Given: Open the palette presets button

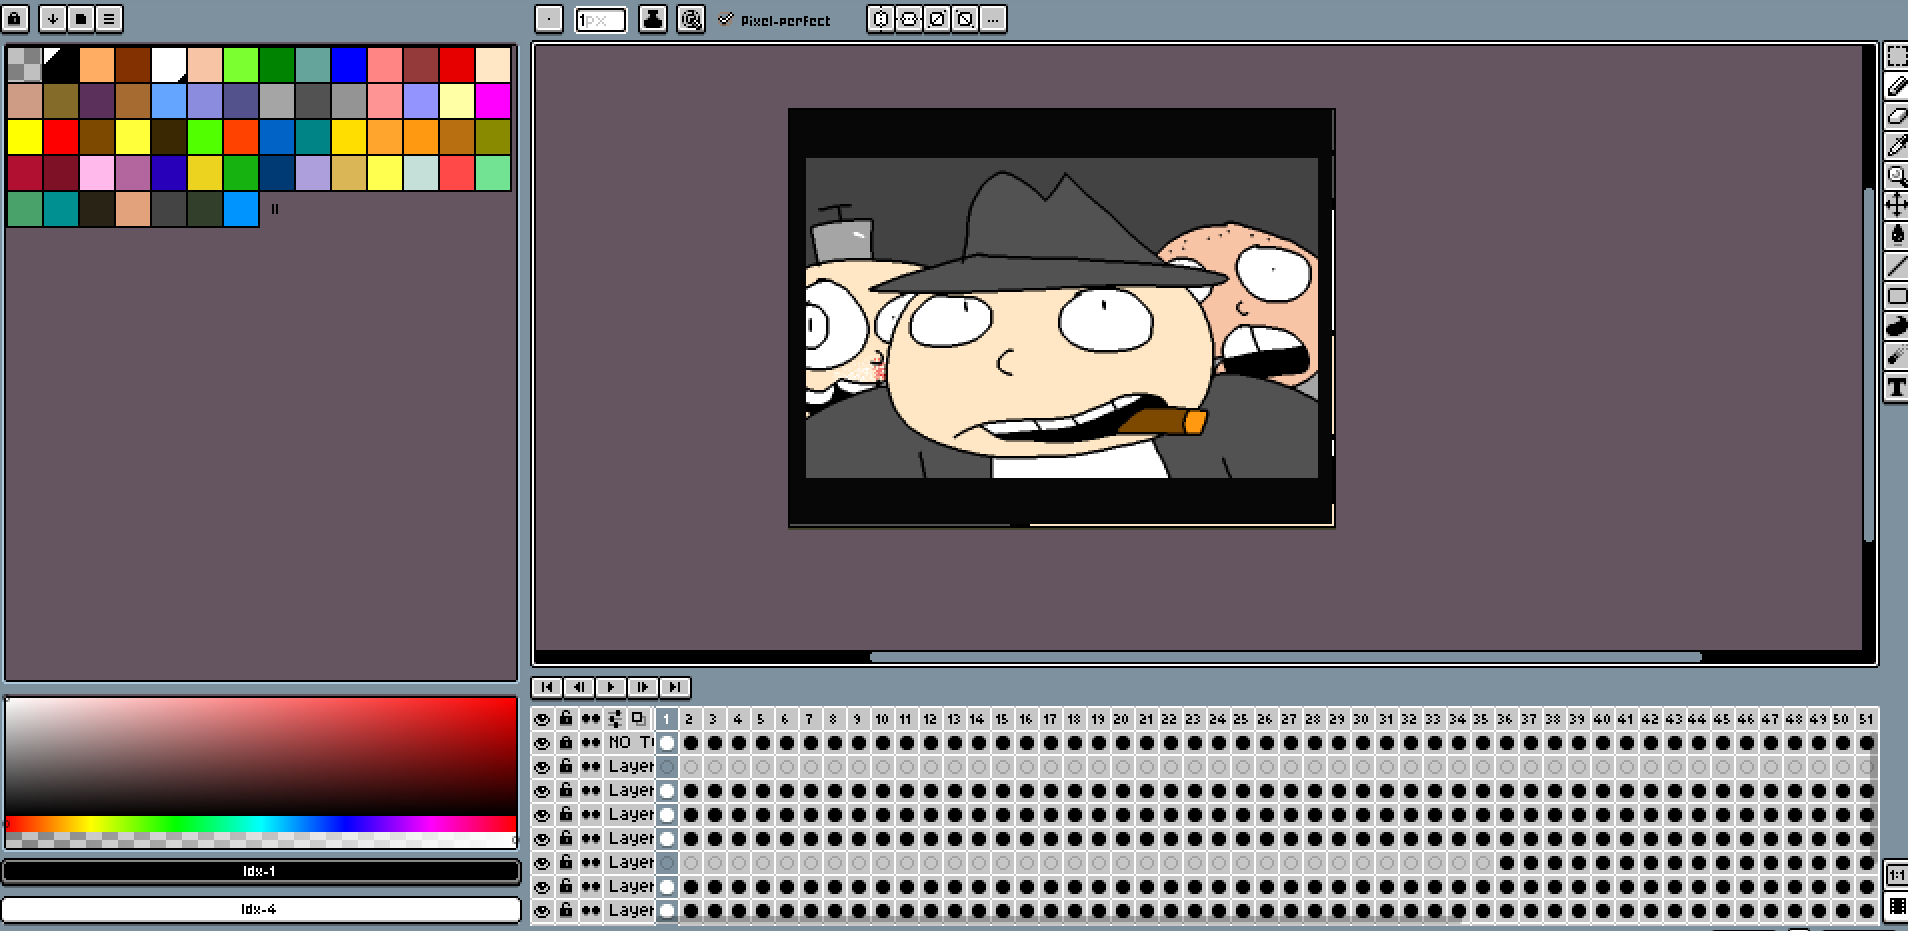Looking at the screenshot, I should pyautogui.click(x=81, y=18).
